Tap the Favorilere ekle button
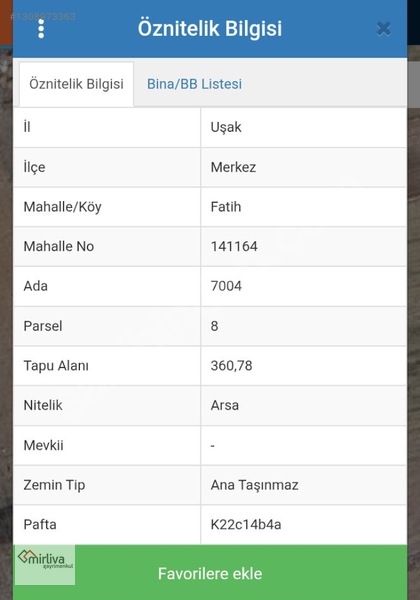 point(210,573)
